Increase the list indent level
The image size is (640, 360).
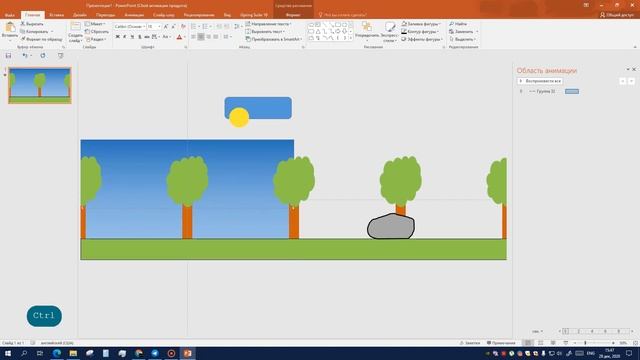click(x=227, y=27)
